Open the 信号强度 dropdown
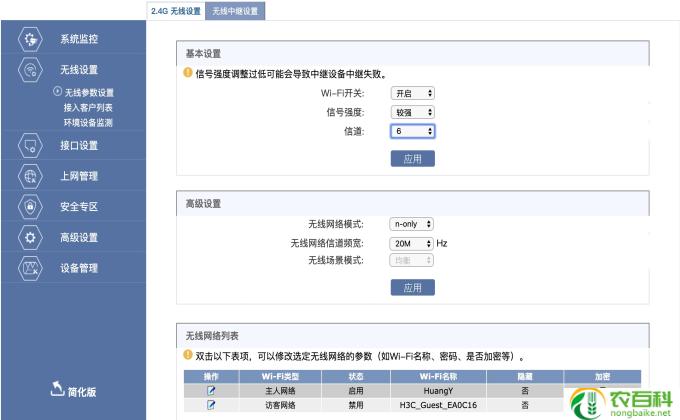This screenshot has width=680, height=420. (412, 112)
